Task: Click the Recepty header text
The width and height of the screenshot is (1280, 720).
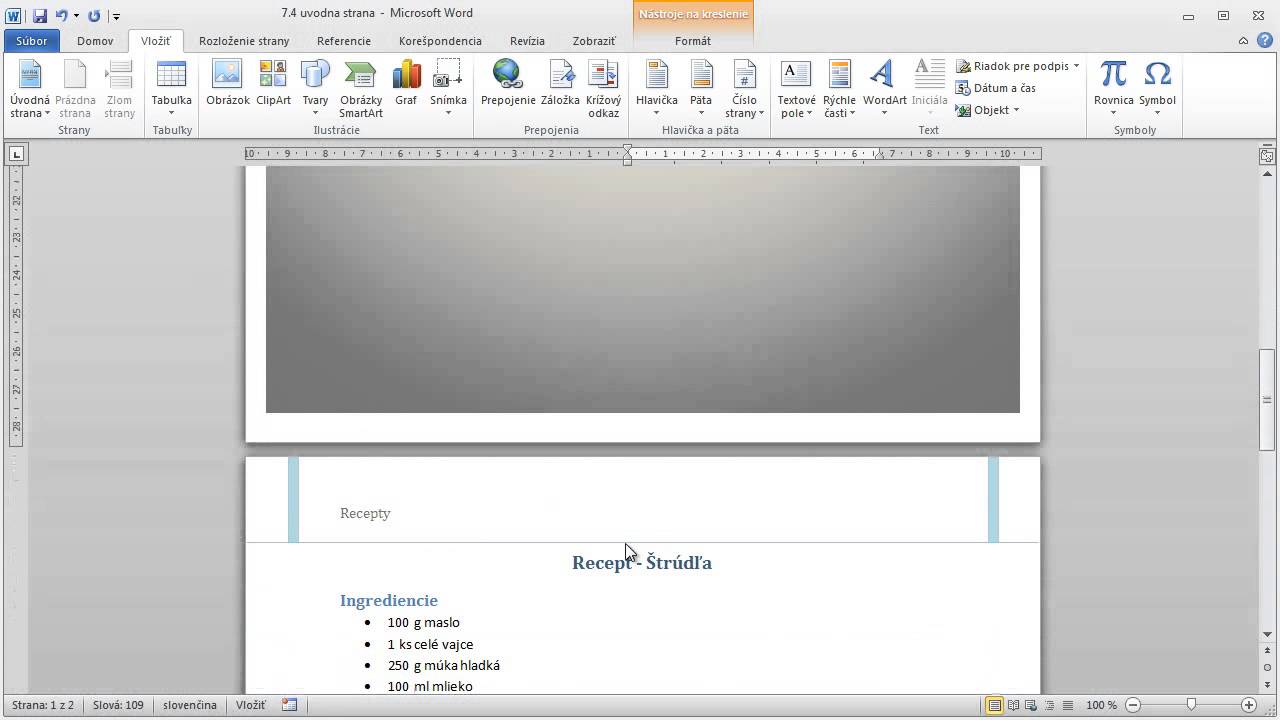Action: [x=365, y=513]
